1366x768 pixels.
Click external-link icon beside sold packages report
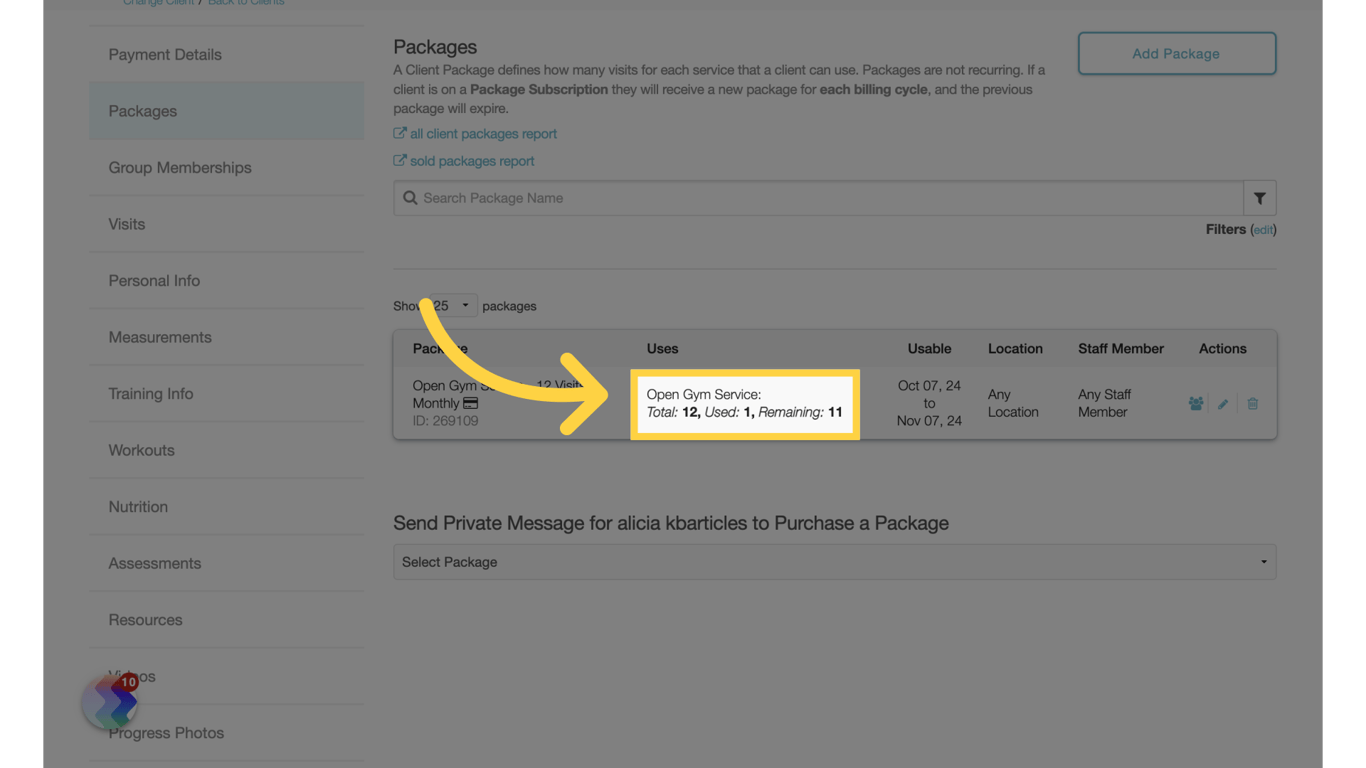400,160
